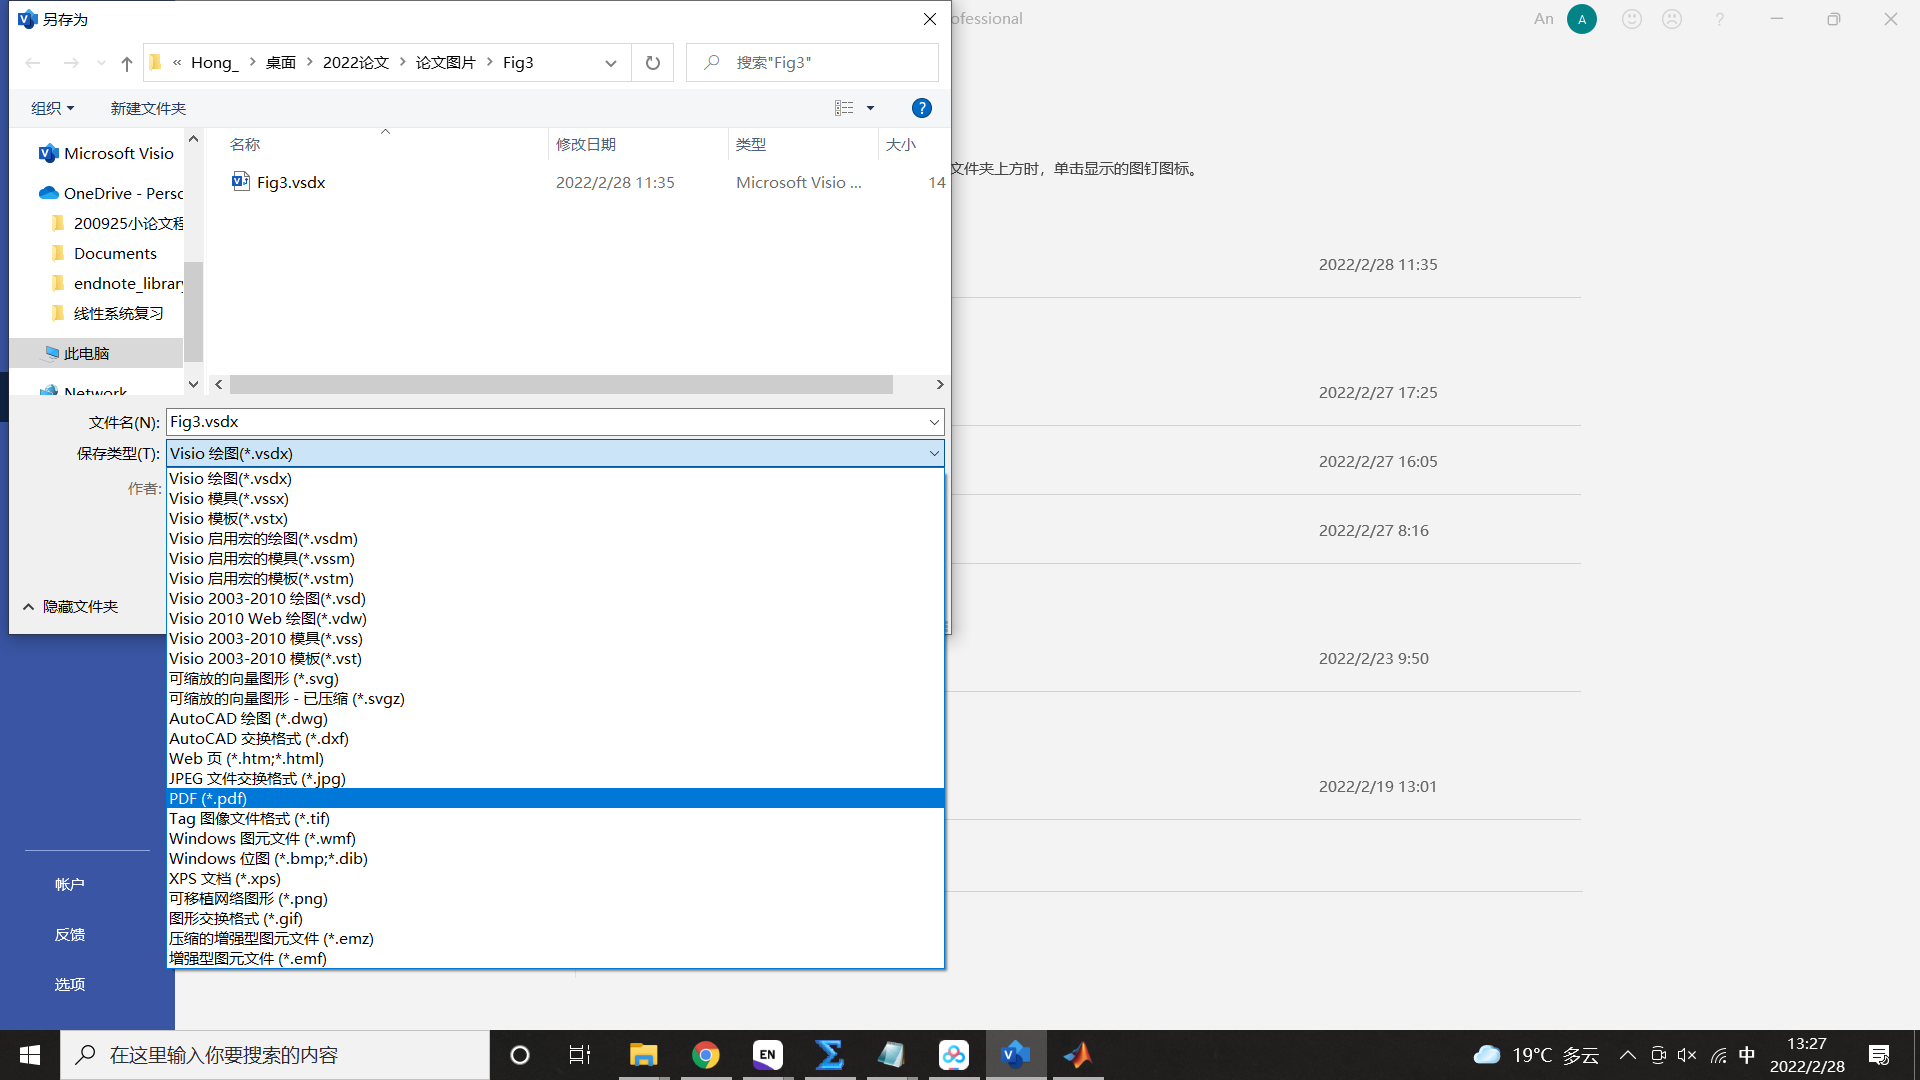This screenshot has width=1920, height=1080.
Task: Open dialog help question mark icon
Action: (x=922, y=108)
